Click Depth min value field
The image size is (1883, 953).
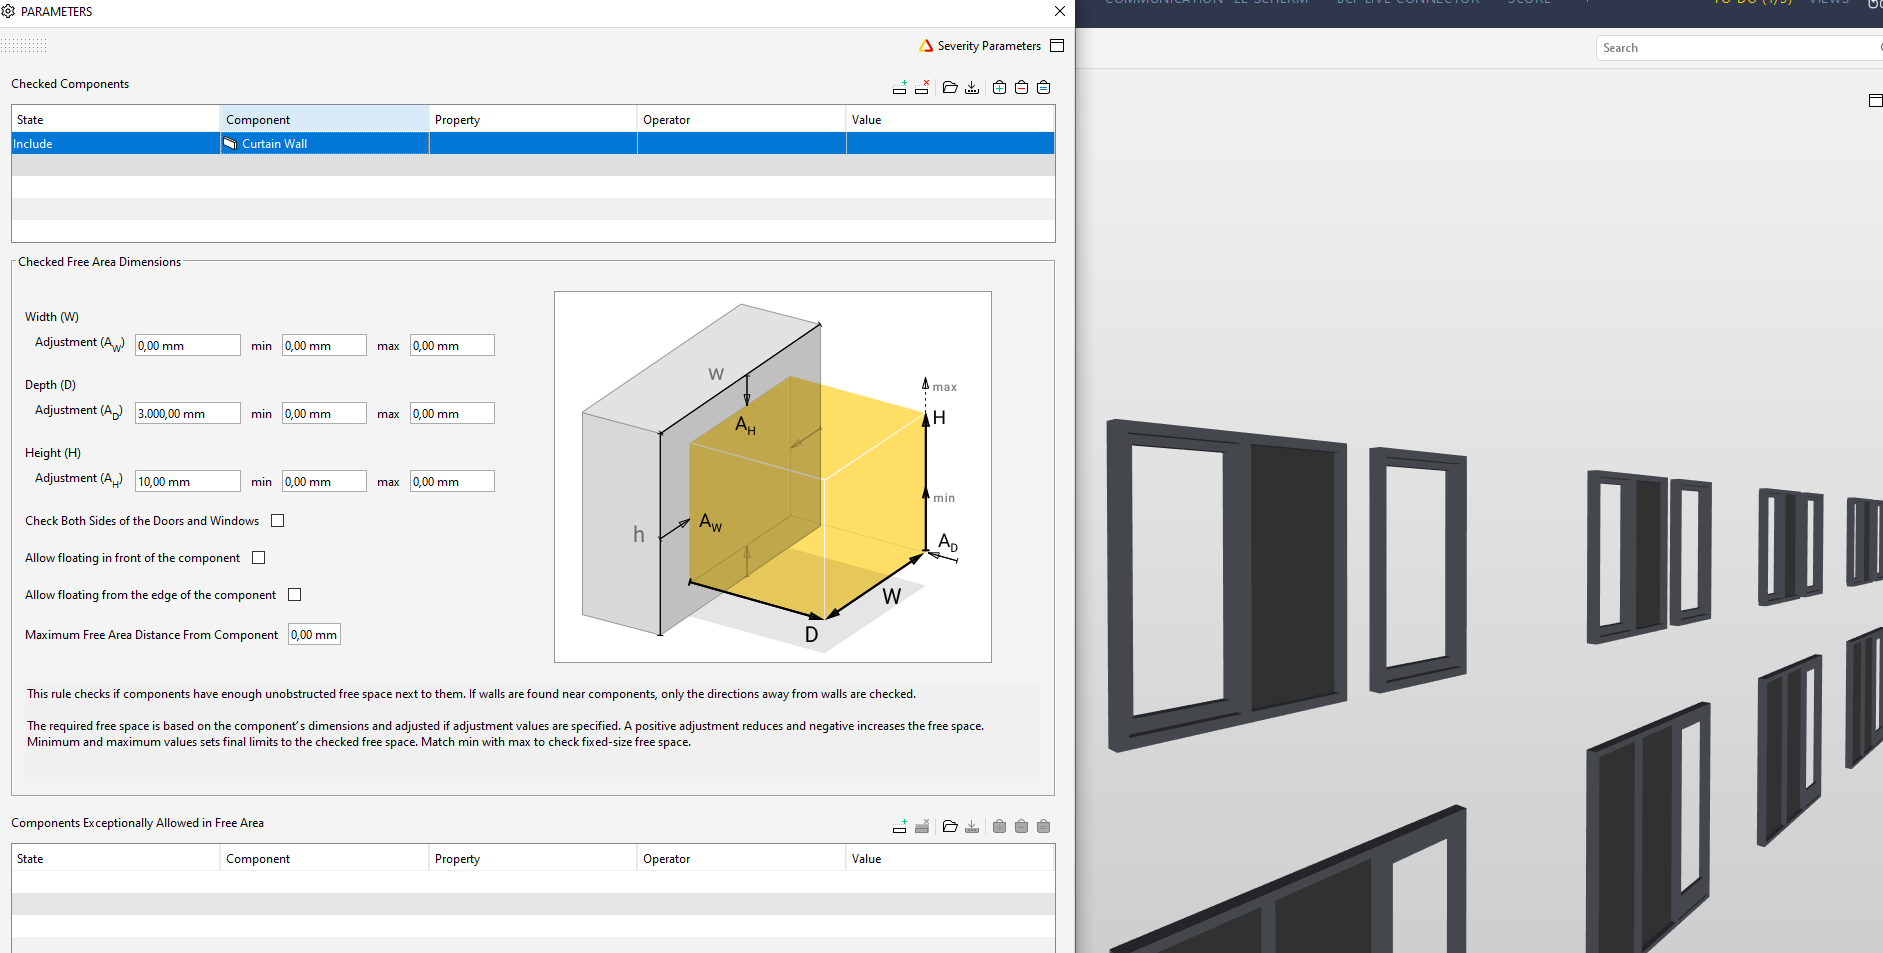[x=324, y=413]
